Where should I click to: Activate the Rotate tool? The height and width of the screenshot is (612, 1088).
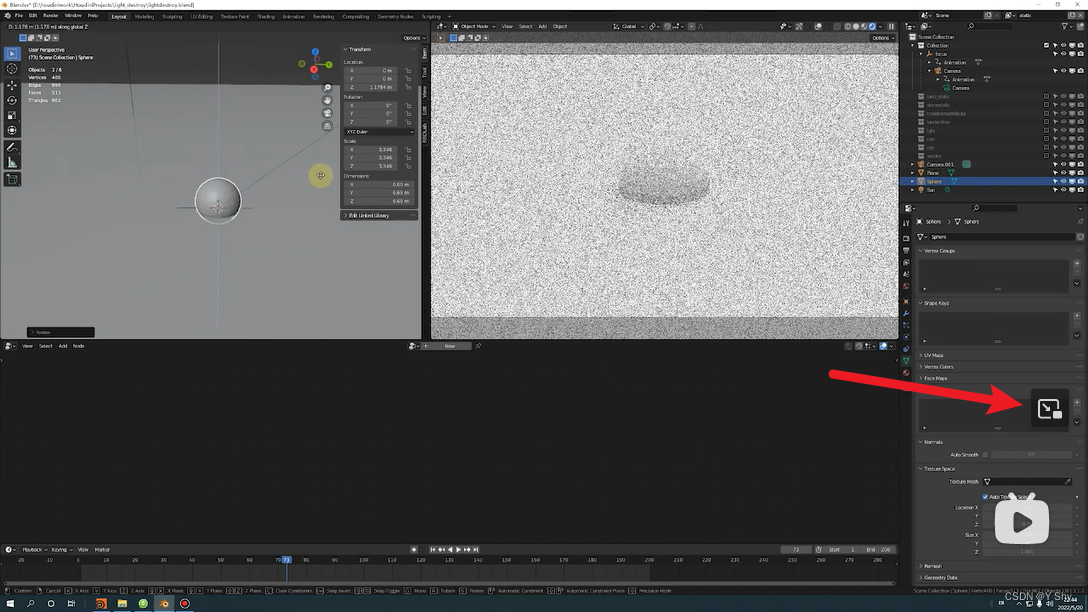[12, 101]
